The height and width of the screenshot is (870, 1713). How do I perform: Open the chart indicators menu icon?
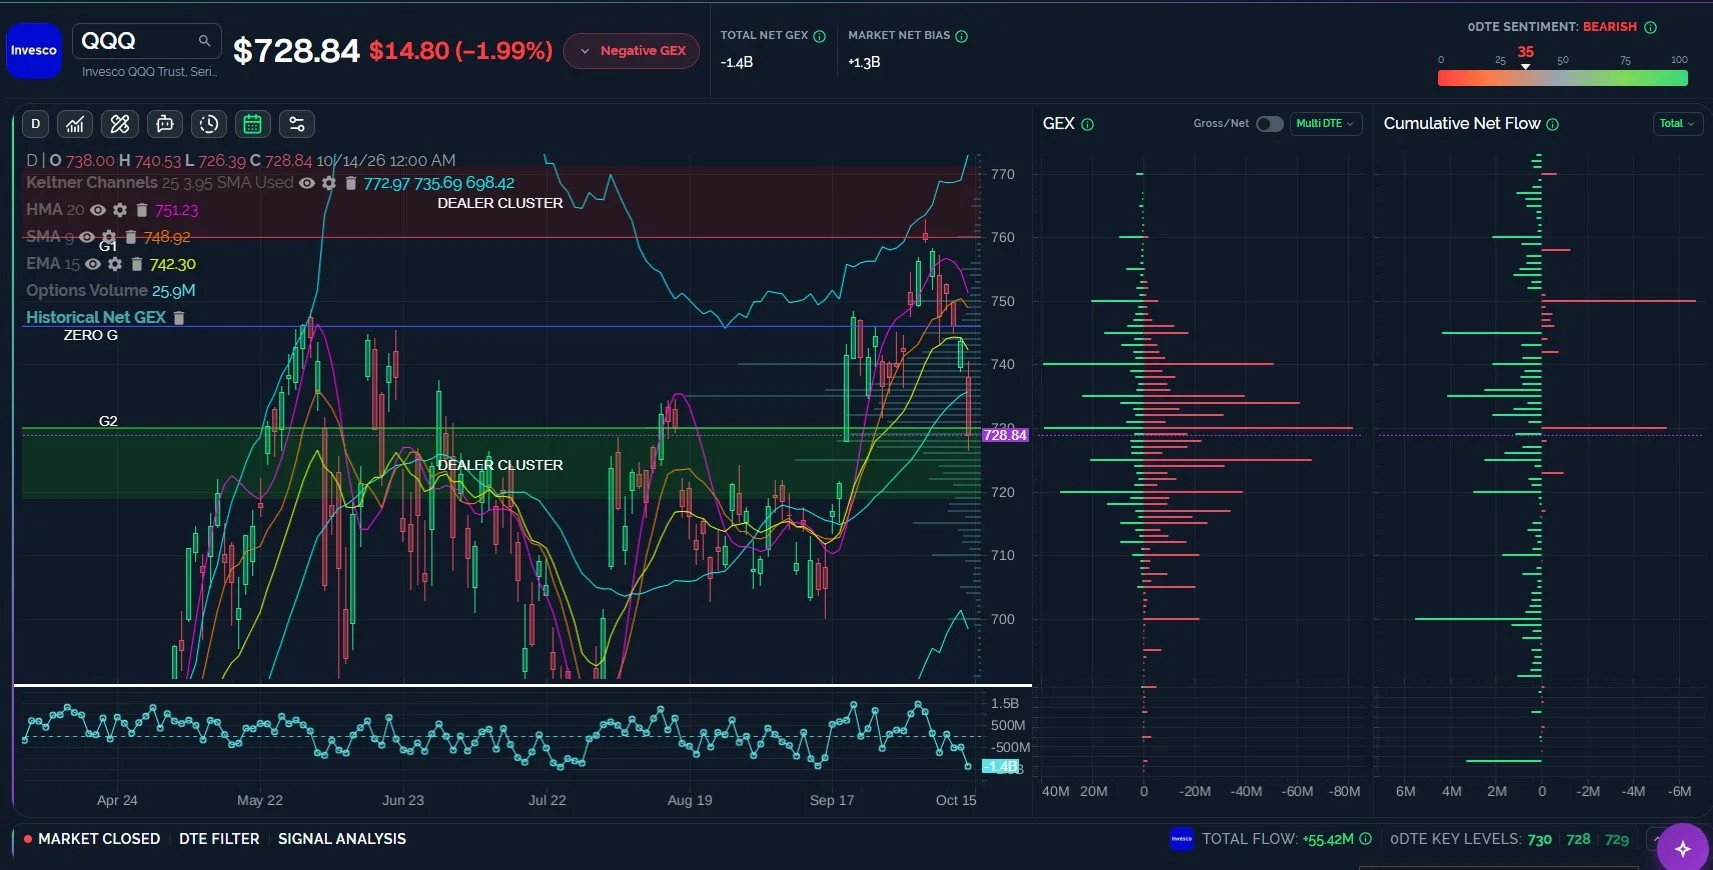75,124
